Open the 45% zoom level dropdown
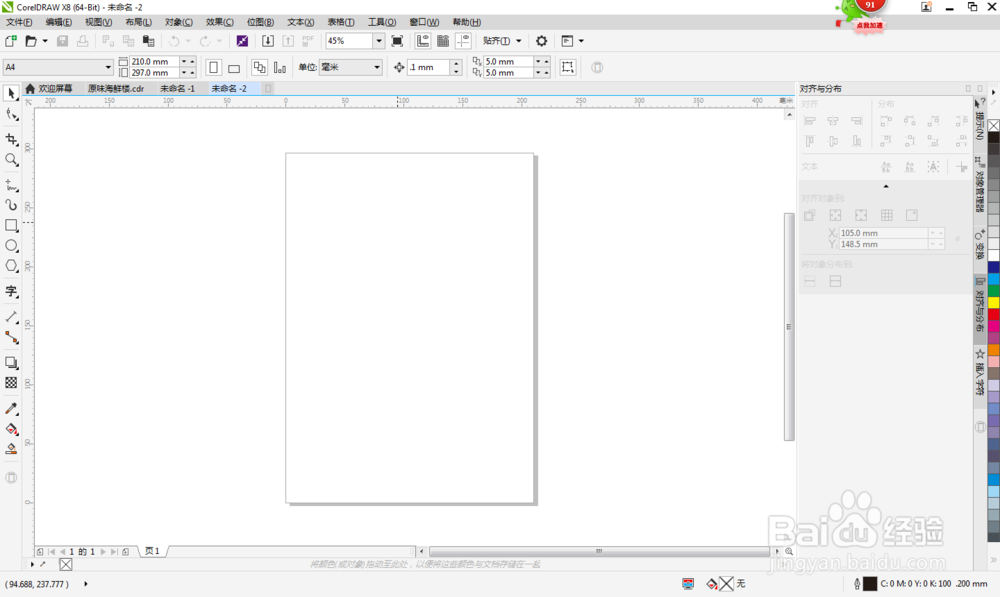 pos(378,41)
